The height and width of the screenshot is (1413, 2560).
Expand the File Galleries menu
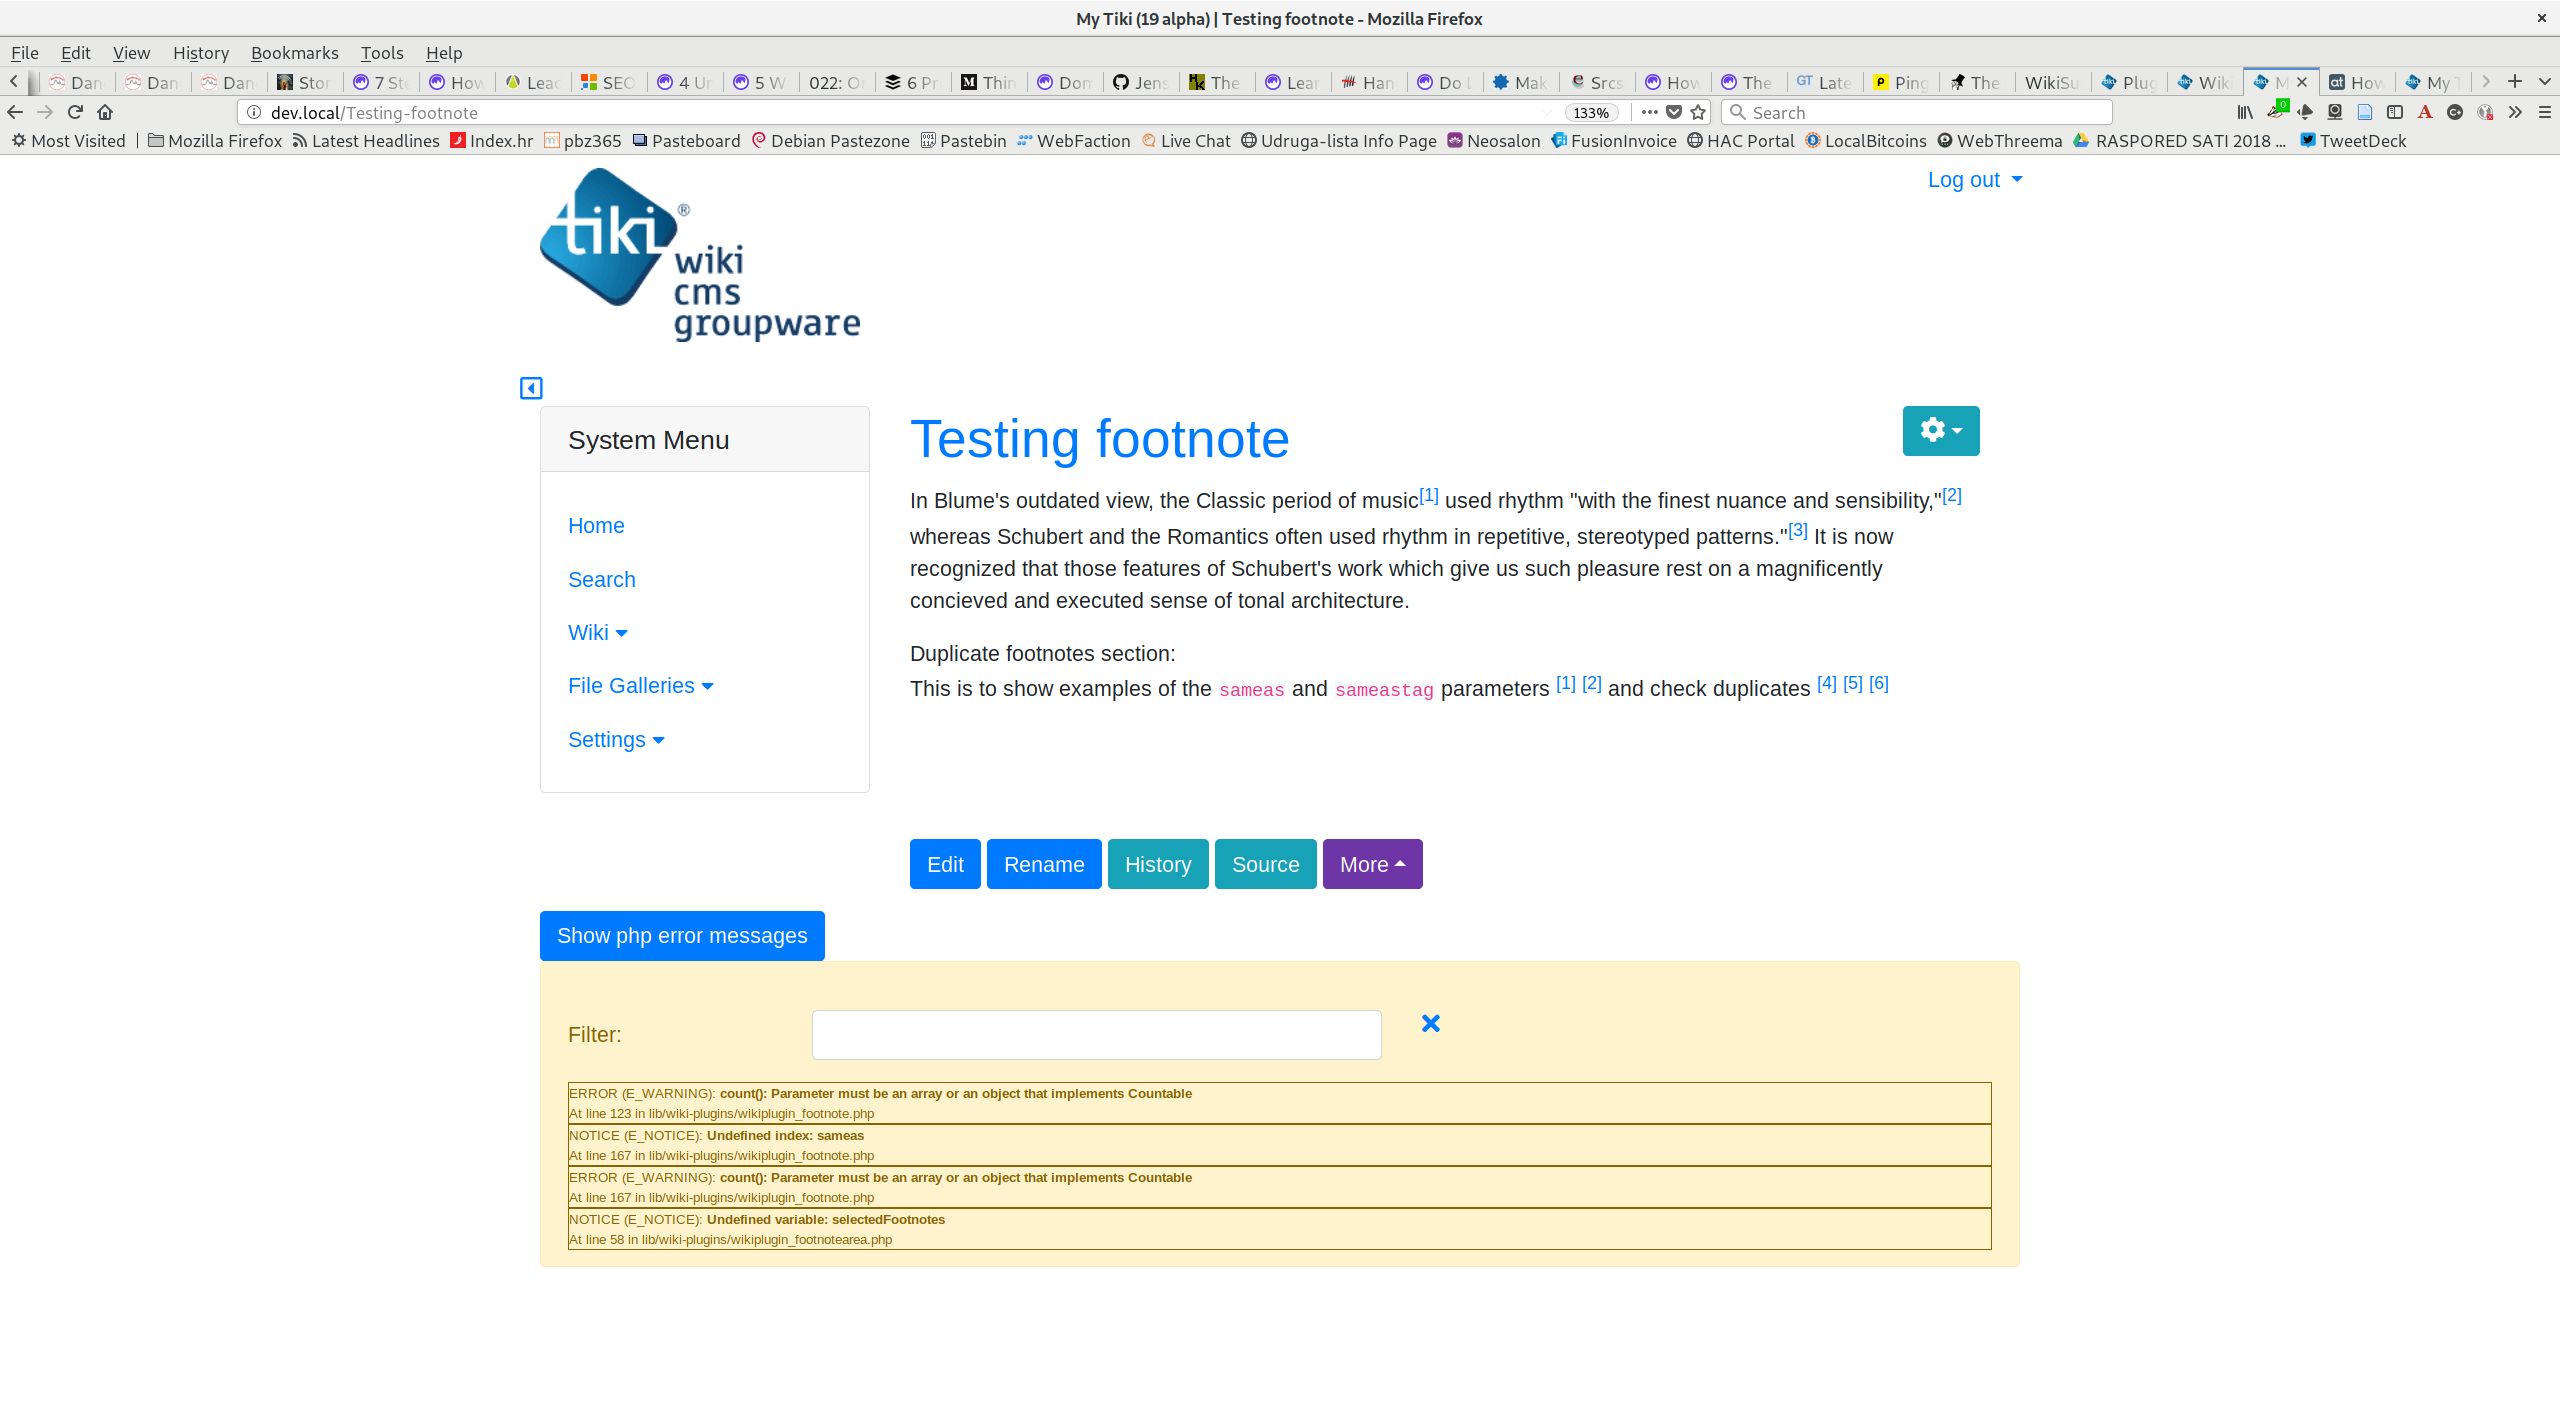pos(641,686)
